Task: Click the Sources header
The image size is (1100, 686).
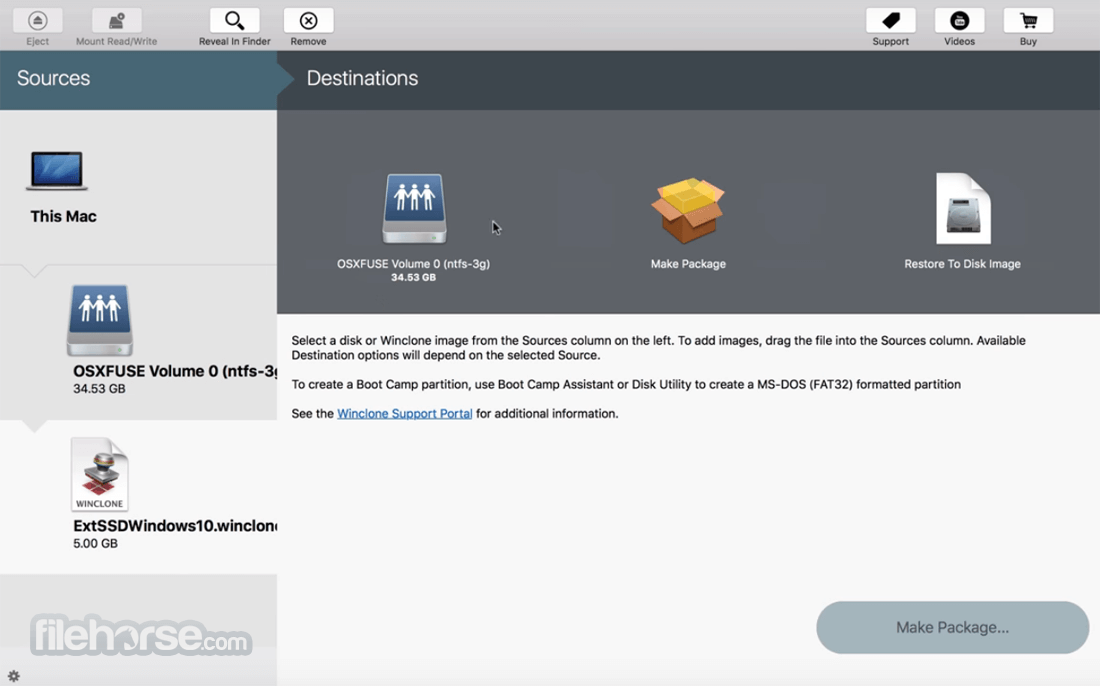Action: 53,78
